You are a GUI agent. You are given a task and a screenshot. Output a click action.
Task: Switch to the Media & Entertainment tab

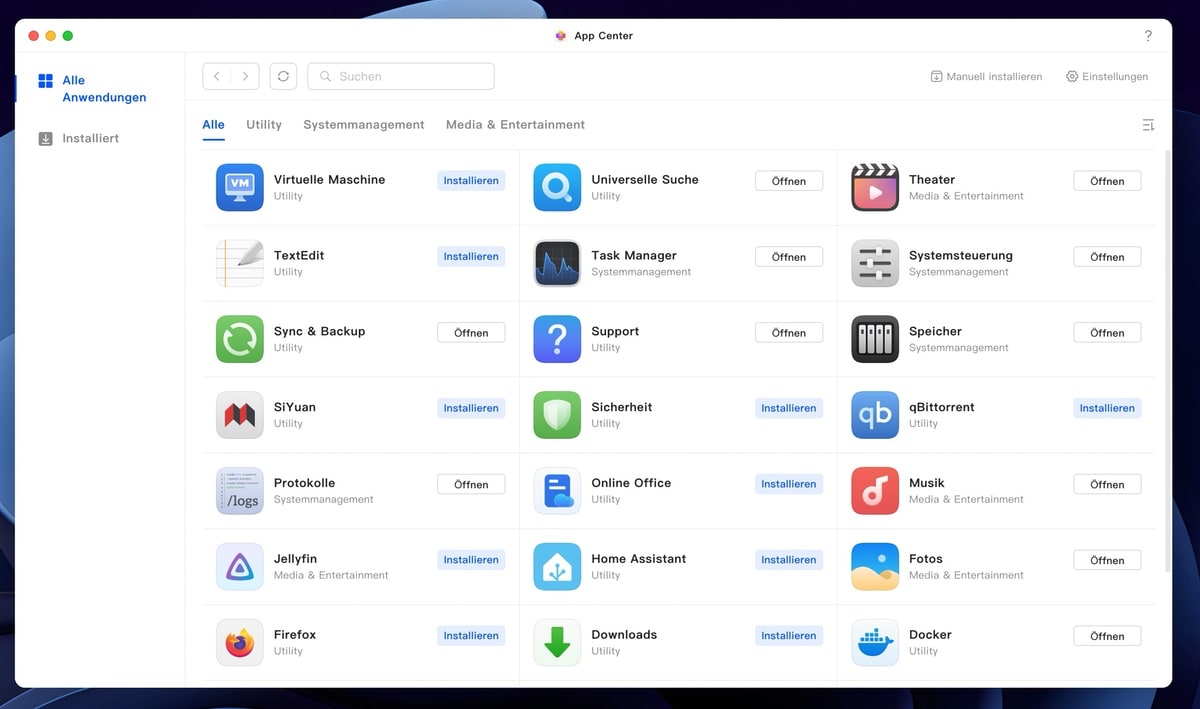tap(515, 125)
